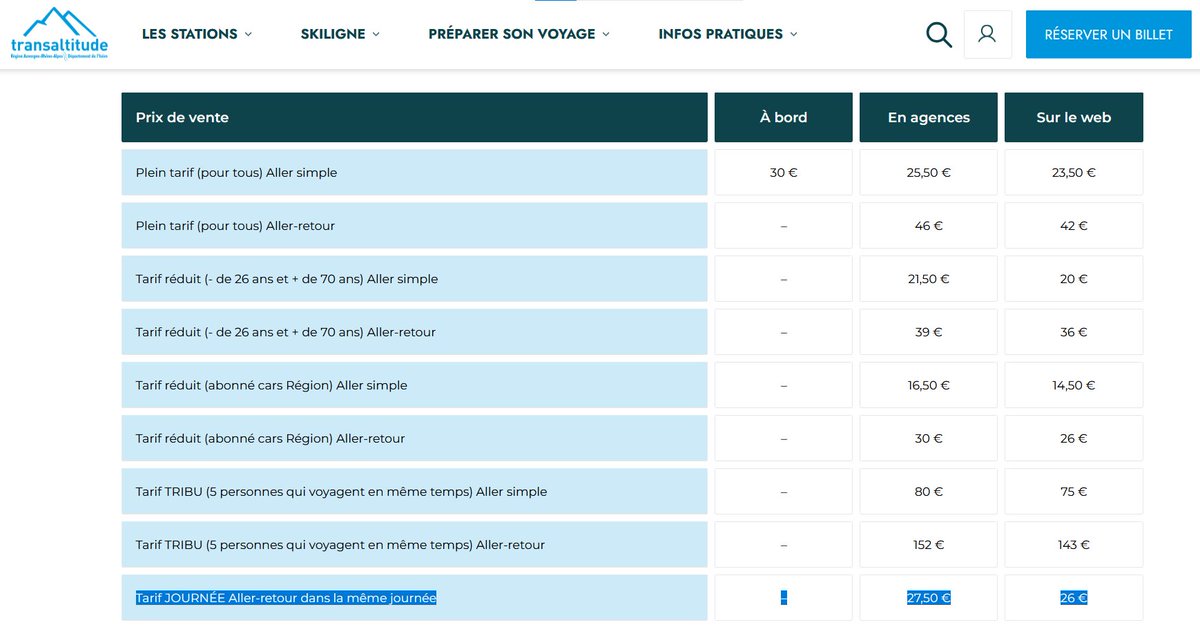Click the Transaltitude logo
Image resolution: width=1200 pixels, height=636 pixels.
tap(59, 33)
